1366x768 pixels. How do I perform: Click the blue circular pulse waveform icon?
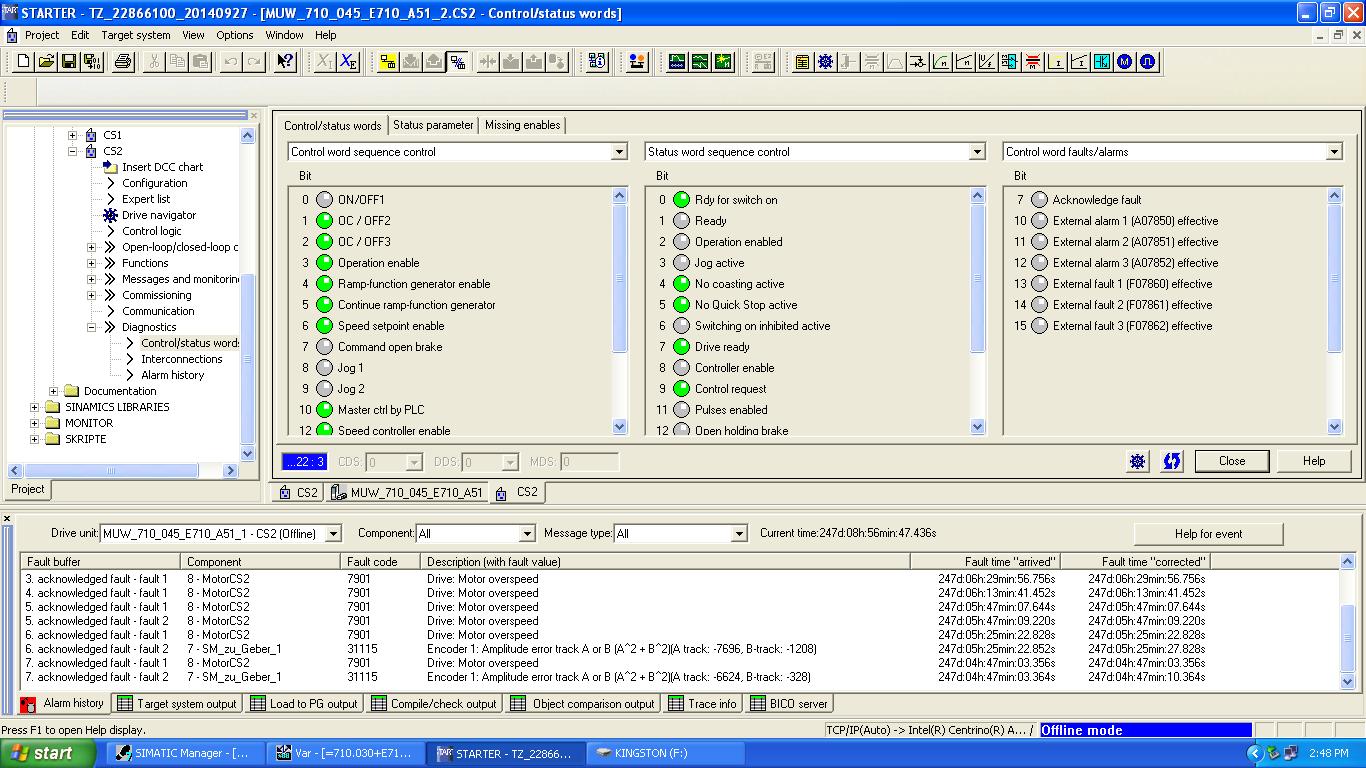pyautogui.click(x=1148, y=62)
